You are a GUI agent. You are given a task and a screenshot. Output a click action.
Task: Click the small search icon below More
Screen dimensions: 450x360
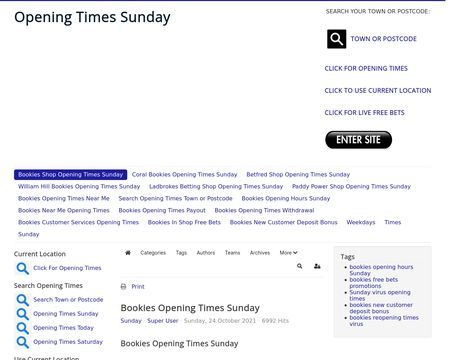click(300, 266)
